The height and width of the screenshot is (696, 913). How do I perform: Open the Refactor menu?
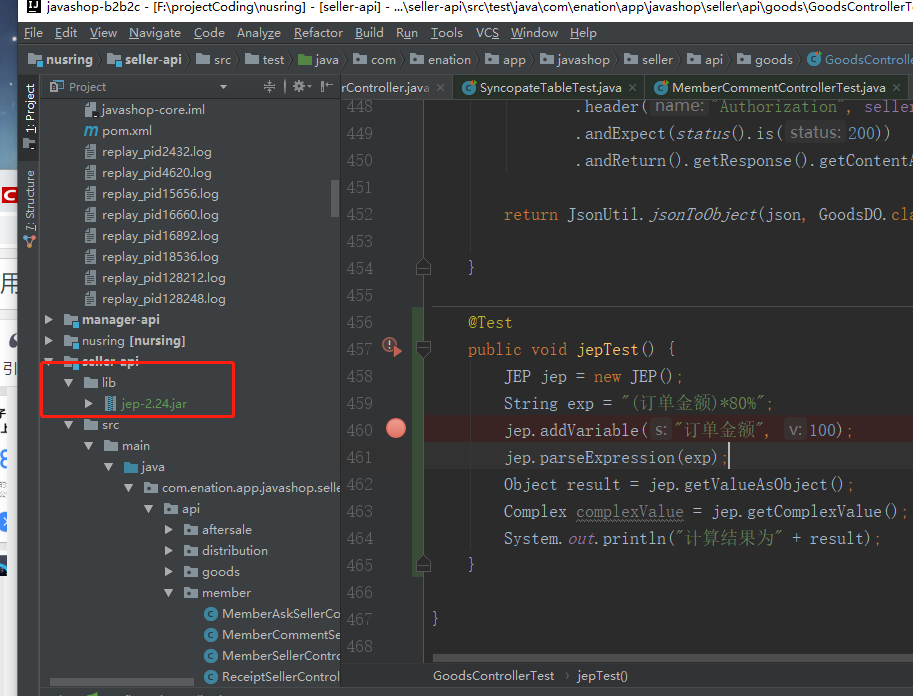point(317,32)
